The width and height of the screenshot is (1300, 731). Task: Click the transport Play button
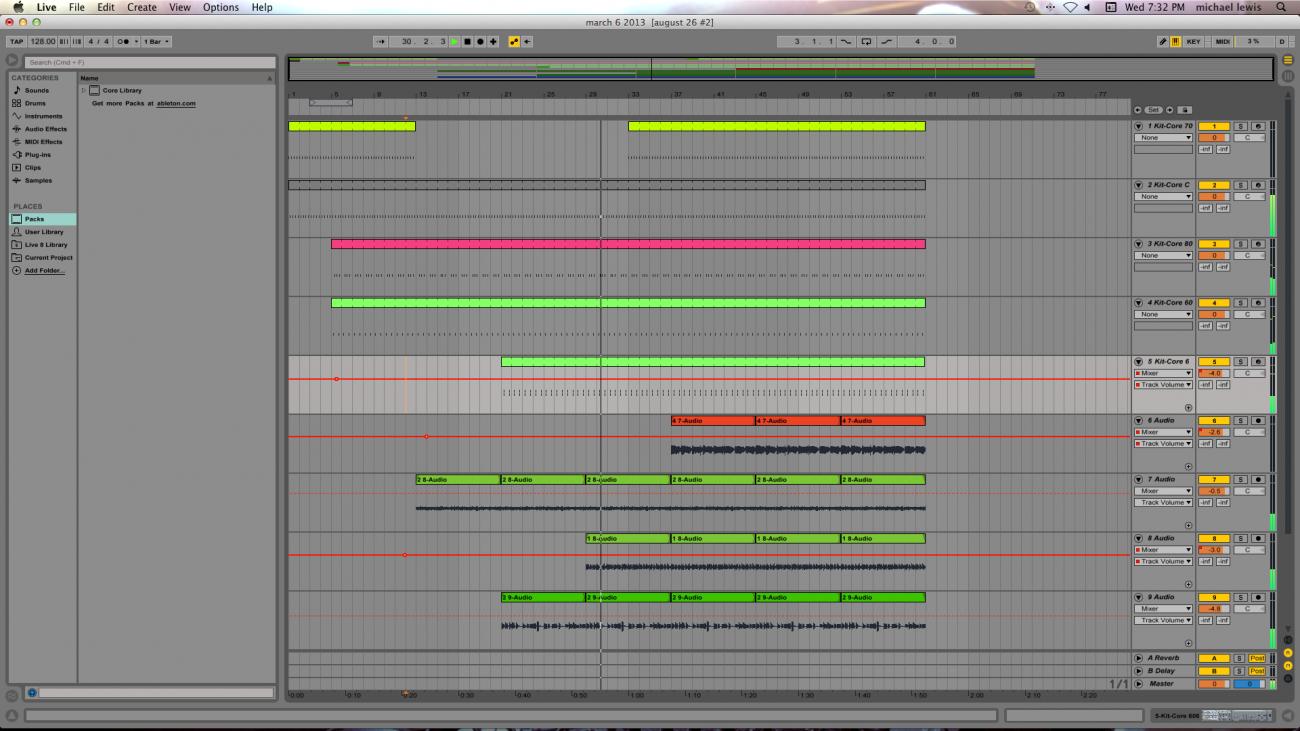pos(454,42)
